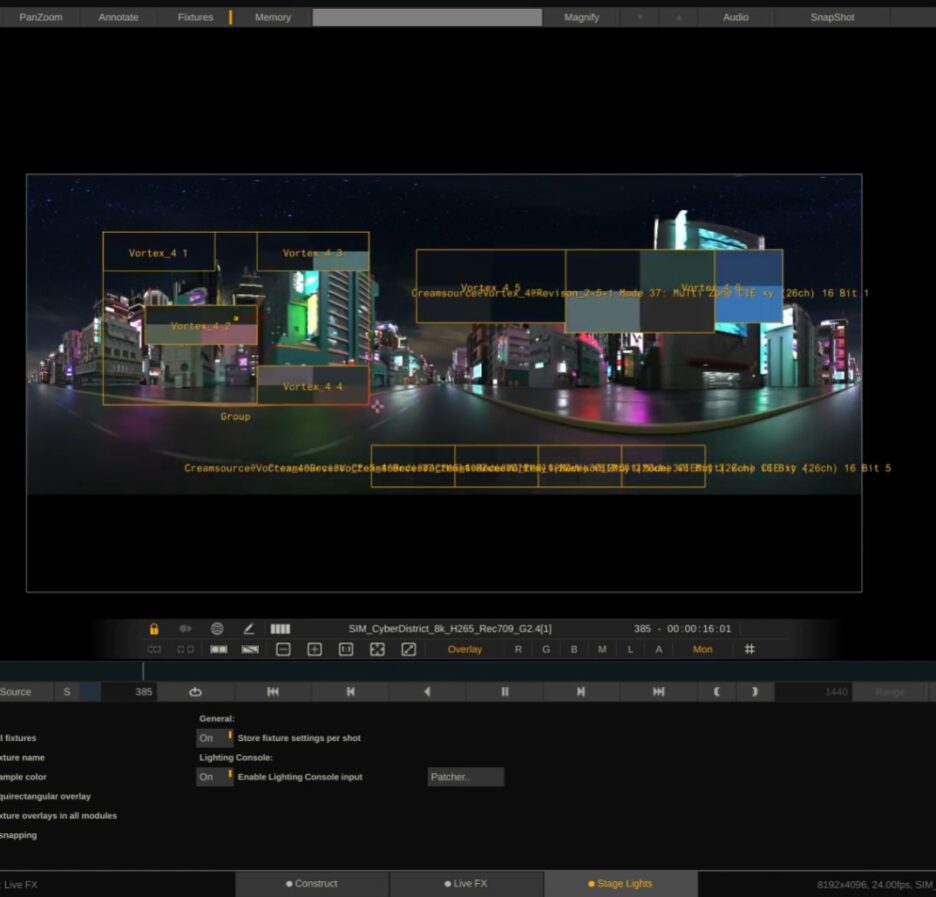Toggle Enable Lighting Console input
This screenshot has width=936, height=897.
pos(214,777)
